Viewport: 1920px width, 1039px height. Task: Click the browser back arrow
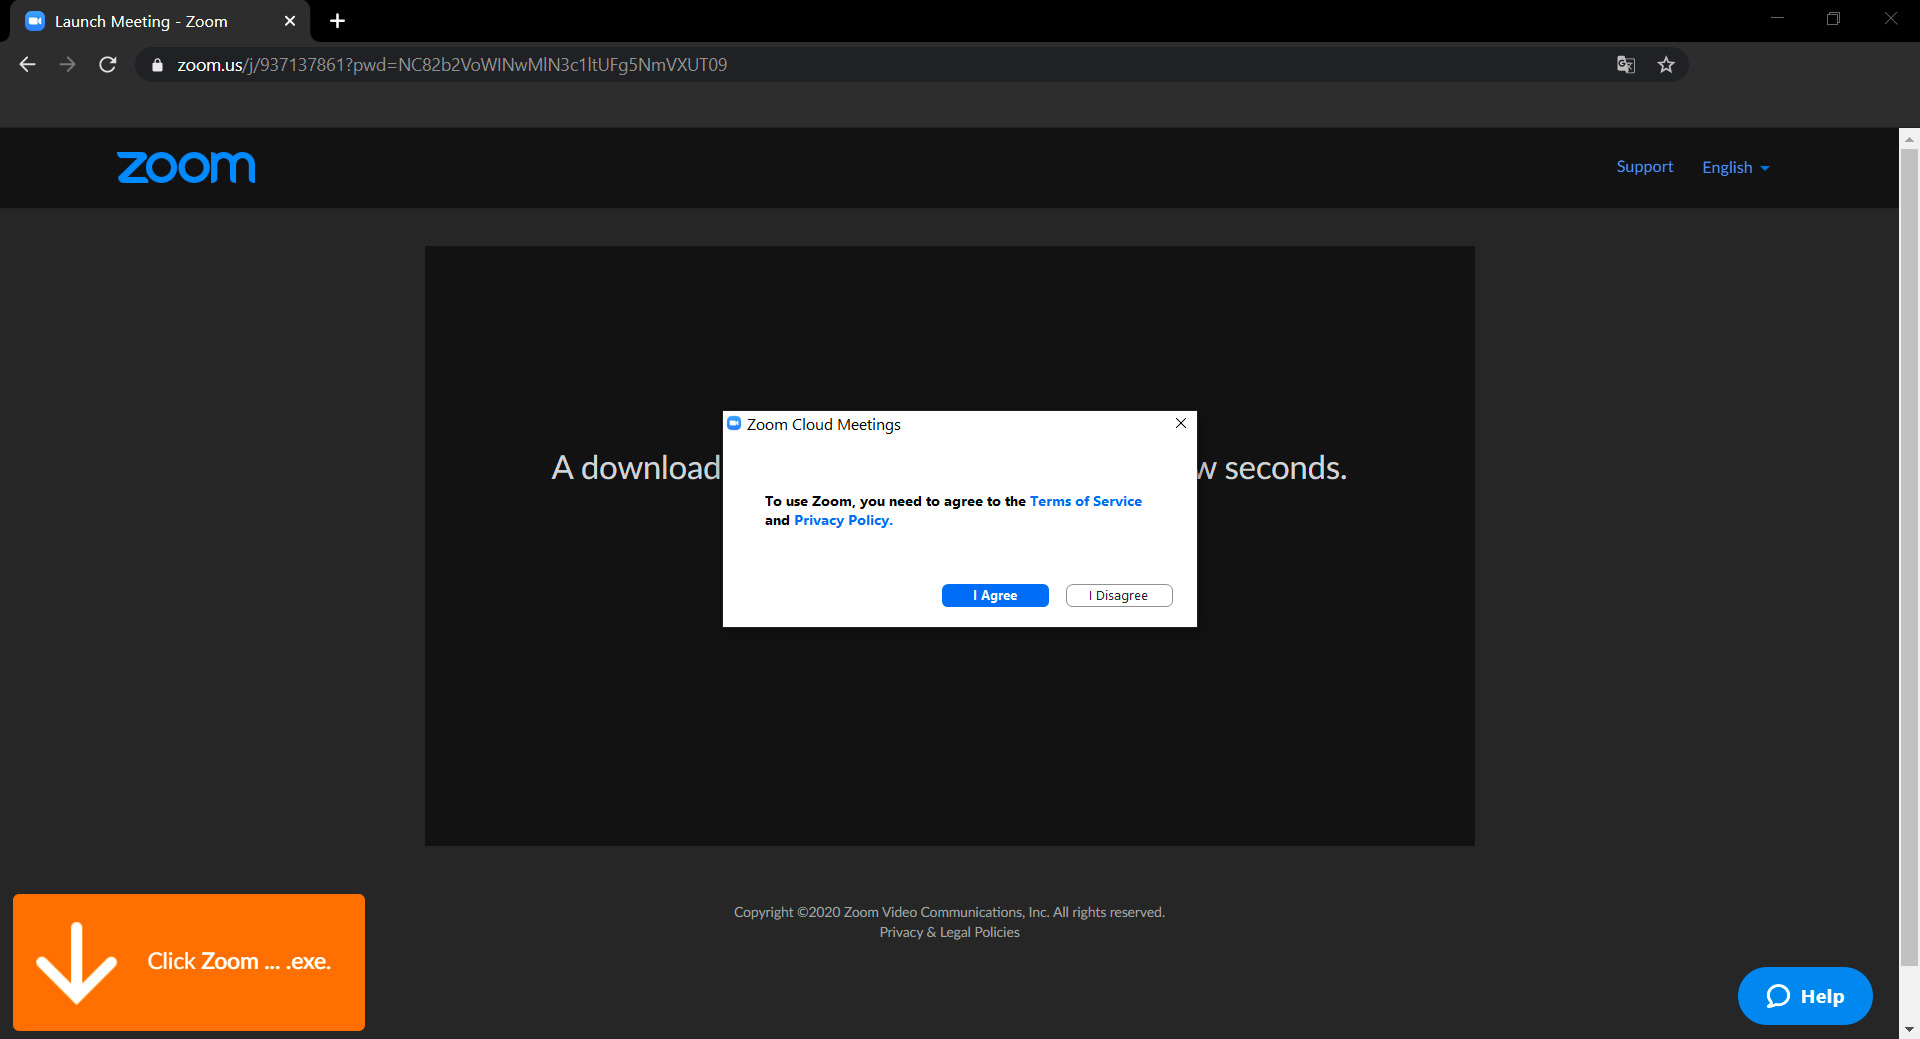tap(28, 65)
